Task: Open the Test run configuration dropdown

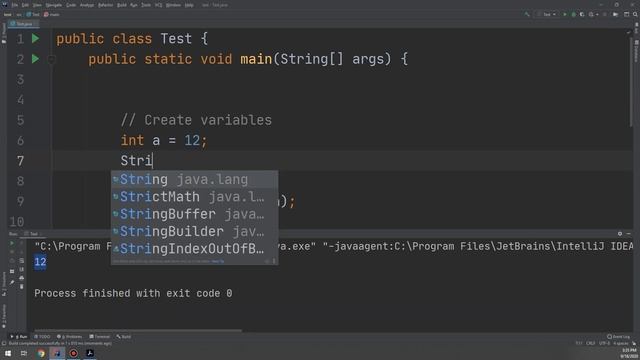Action: click(547, 14)
